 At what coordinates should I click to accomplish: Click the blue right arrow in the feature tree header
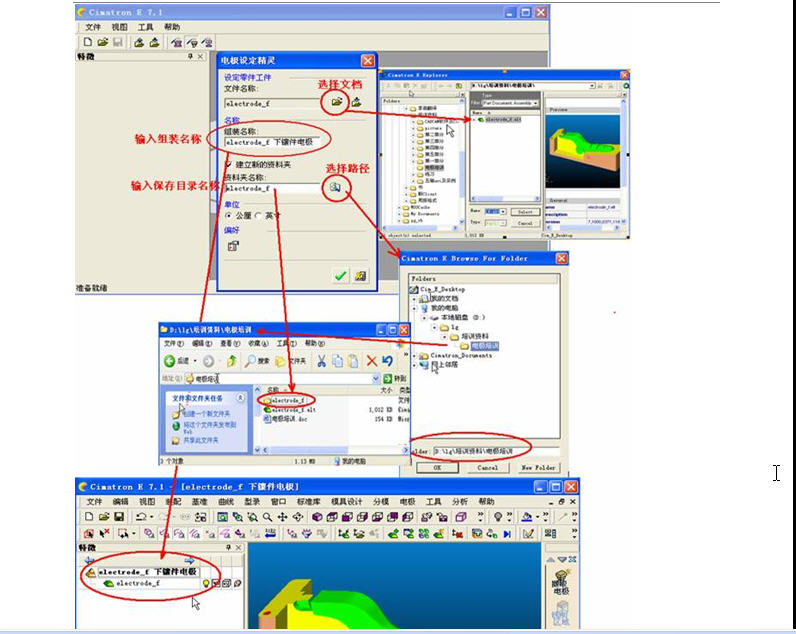click(189, 560)
